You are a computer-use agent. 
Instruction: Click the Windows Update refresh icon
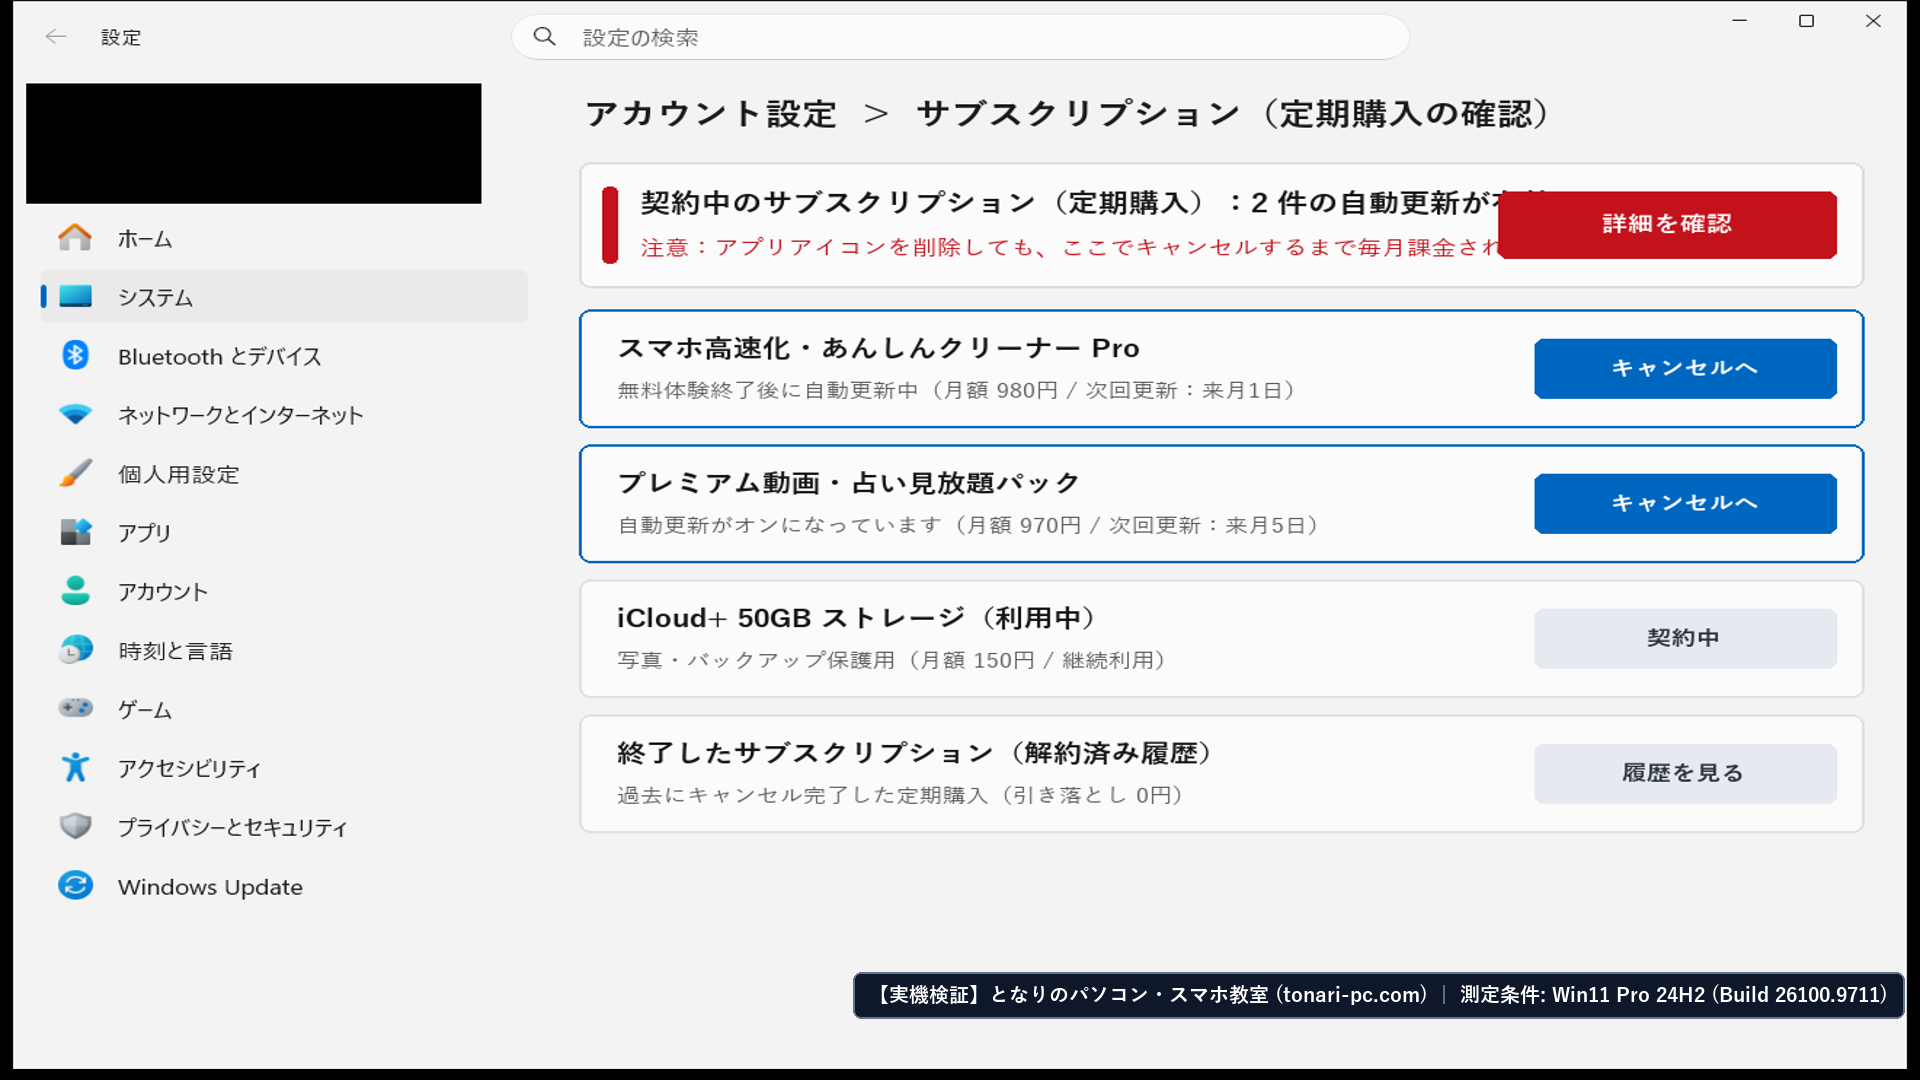point(75,885)
